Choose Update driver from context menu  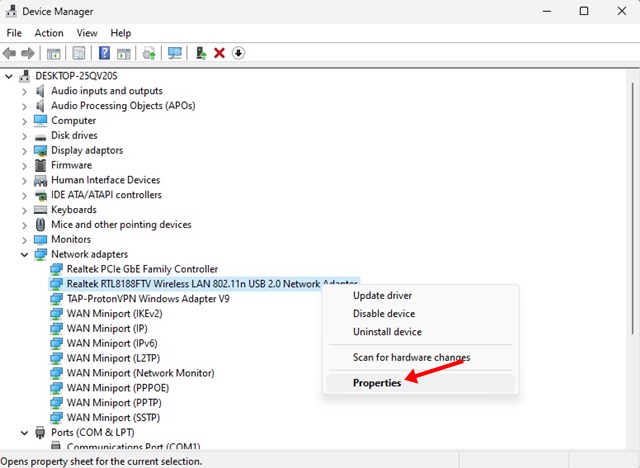tap(420, 295)
